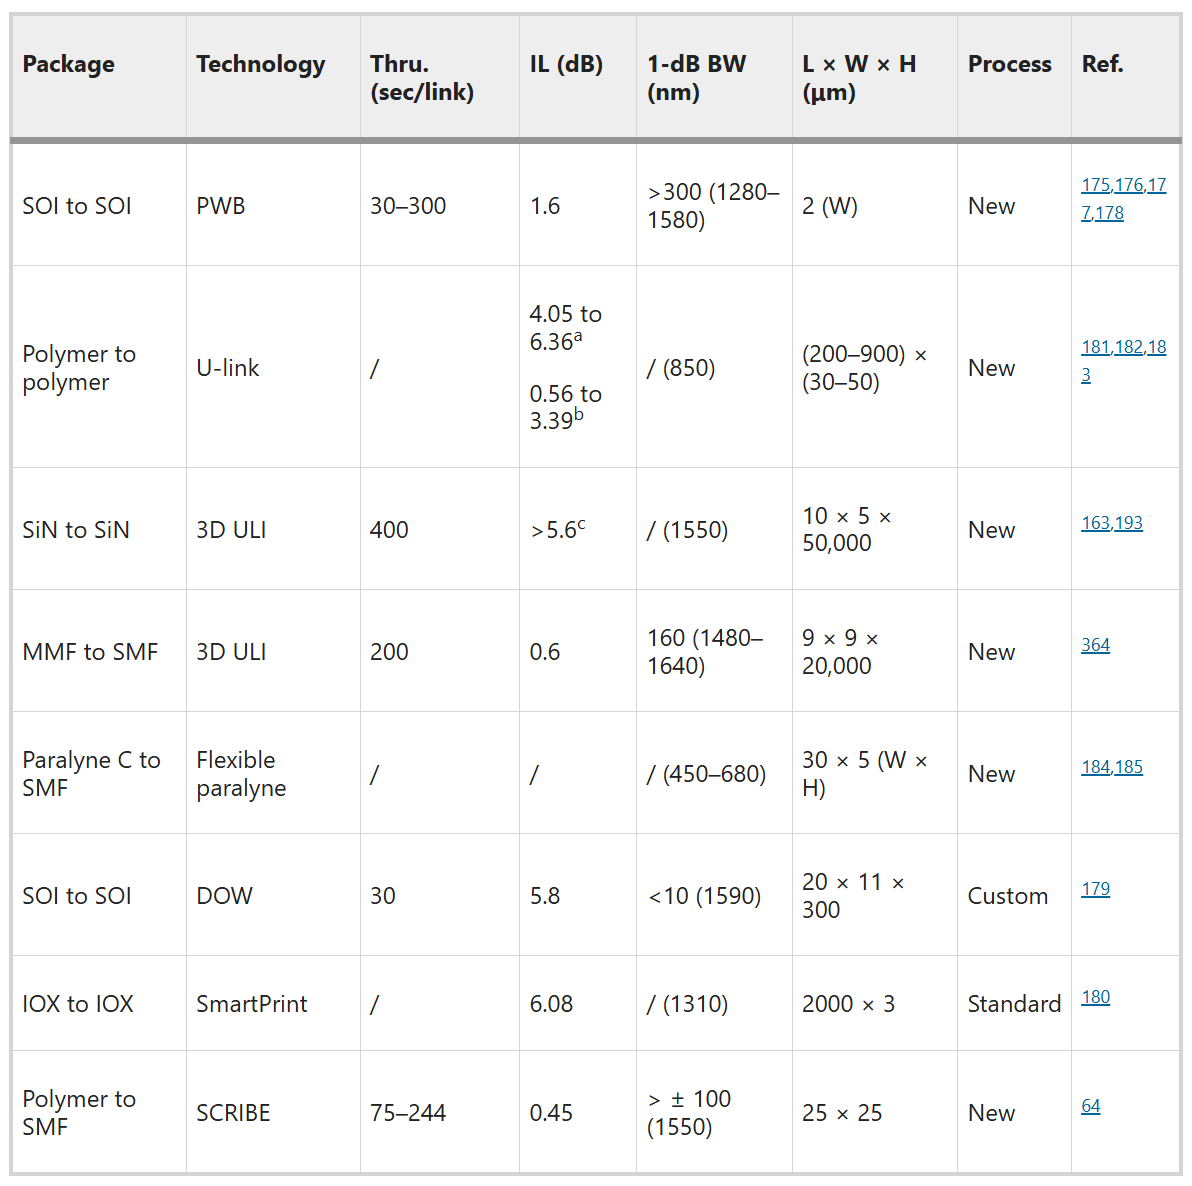Open reference link 176
Image resolution: width=1192 pixels, height=1186 pixels.
[x=1128, y=185]
